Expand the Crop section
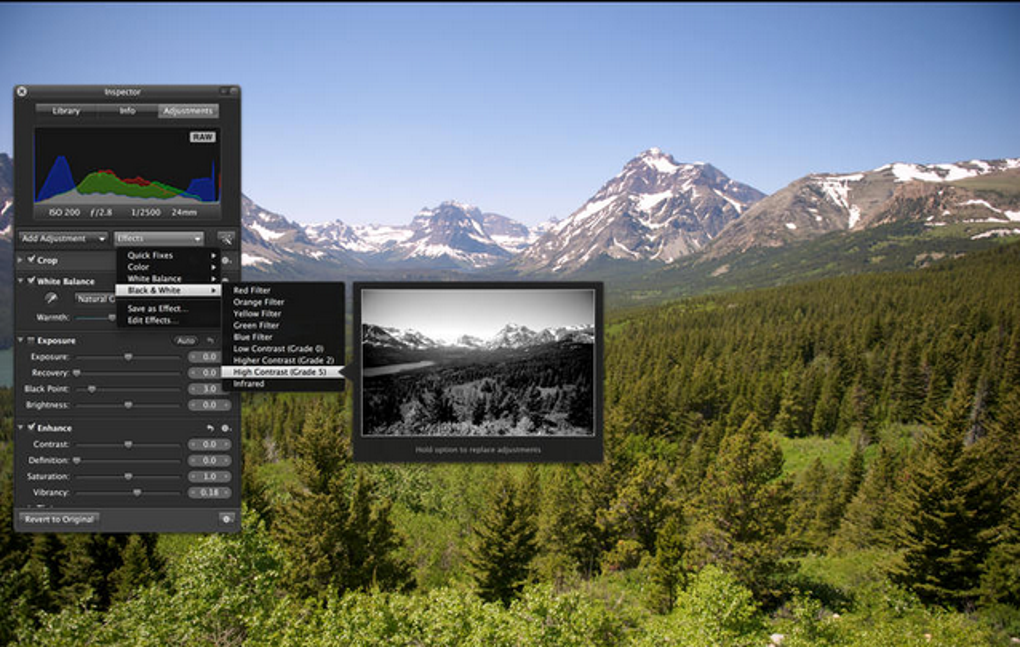The height and width of the screenshot is (647, 1020). pos(20,260)
